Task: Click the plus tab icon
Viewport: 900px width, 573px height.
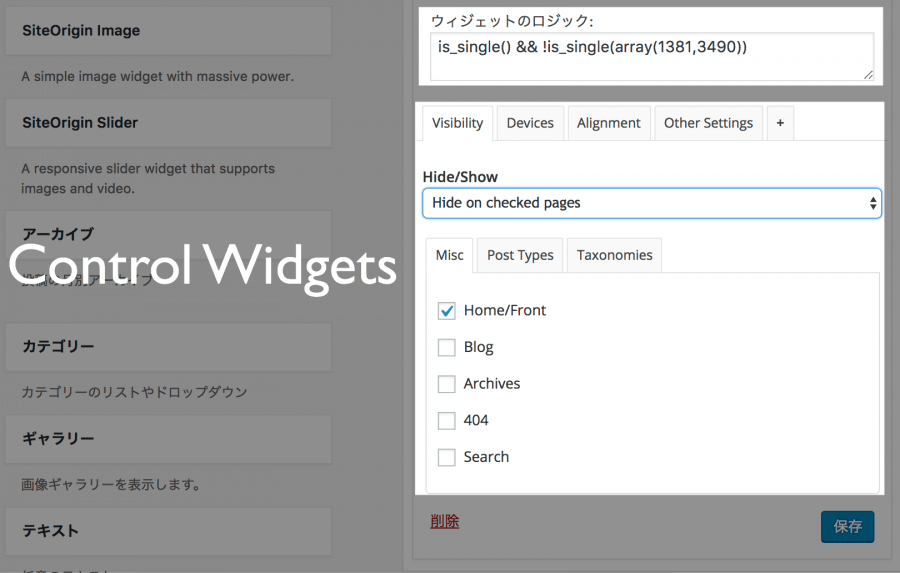Action: (780, 123)
